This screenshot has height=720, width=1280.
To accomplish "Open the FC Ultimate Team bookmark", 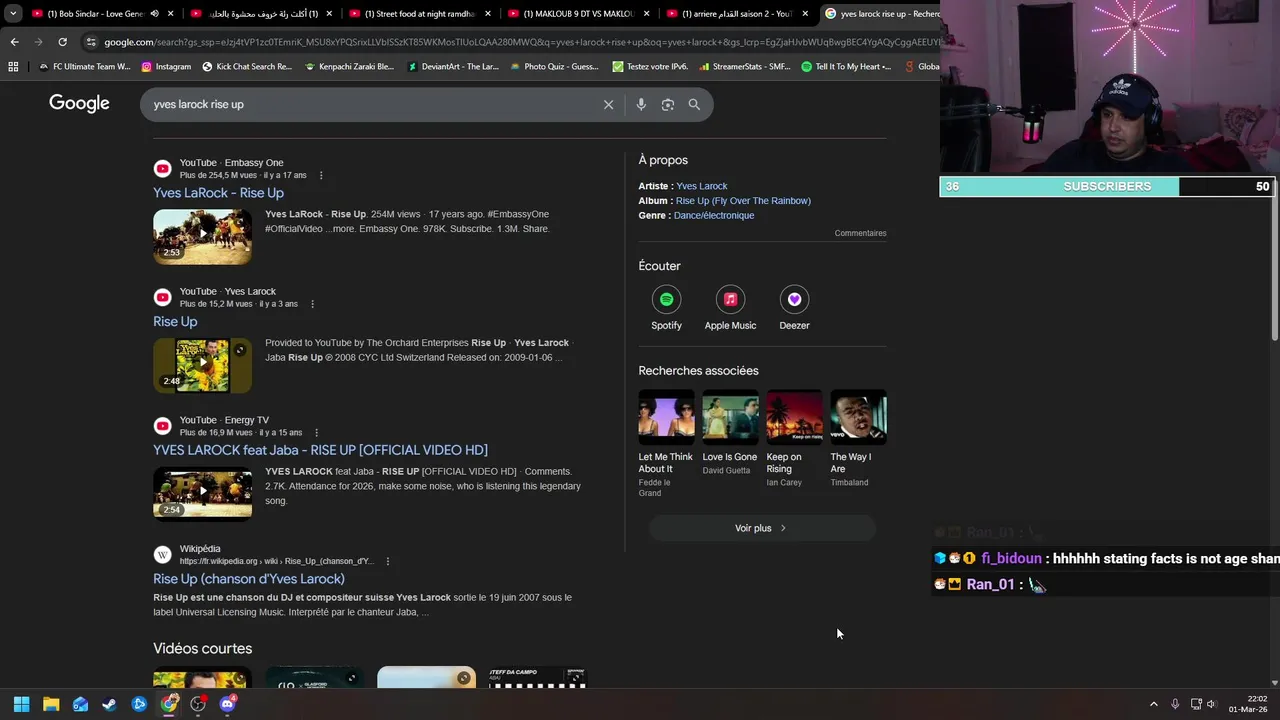I will (84, 67).
